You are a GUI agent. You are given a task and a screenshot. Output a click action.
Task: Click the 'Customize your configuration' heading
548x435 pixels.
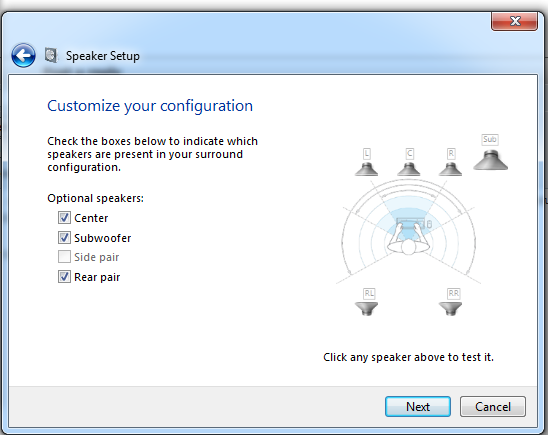tap(150, 106)
